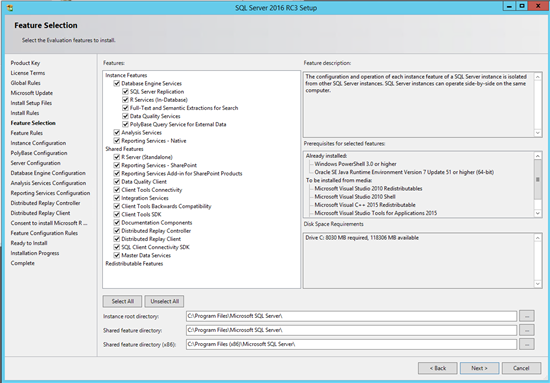Viewport: 550px width, 383px height.
Task: Click the Unselect All button
Action: [165, 301]
